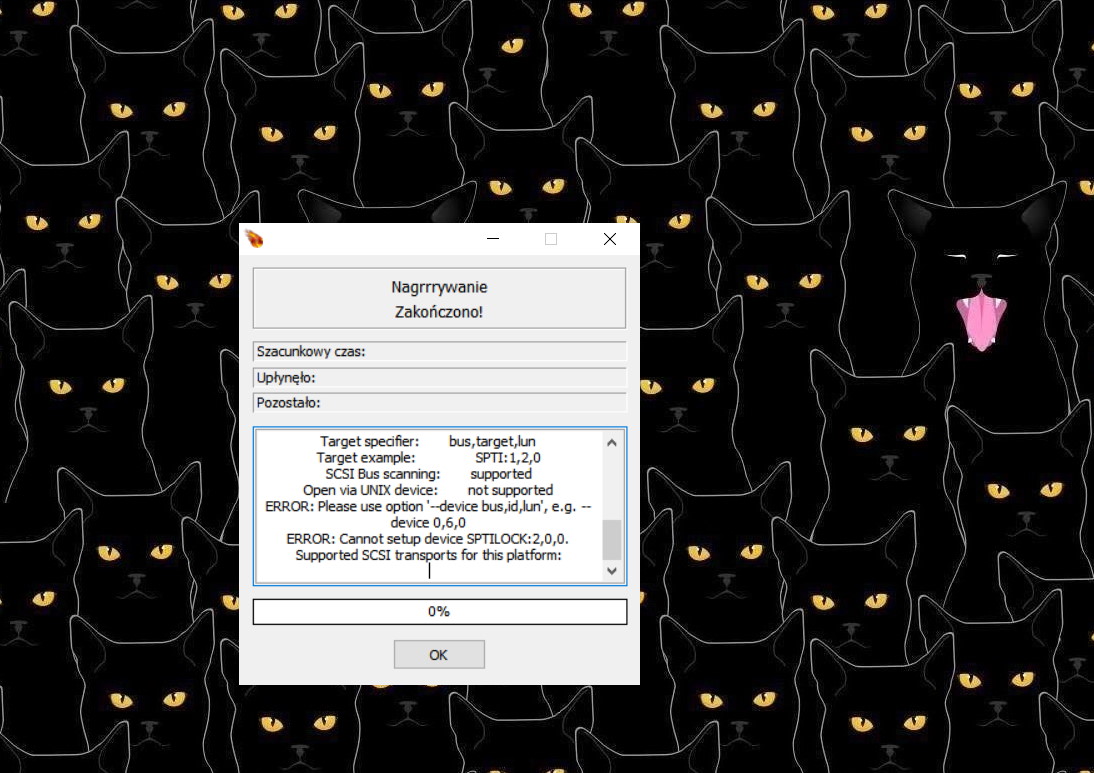Click the fireball icon in the title bar
Viewport: 1094px width, 773px height.
pyautogui.click(x=254, y=238)
